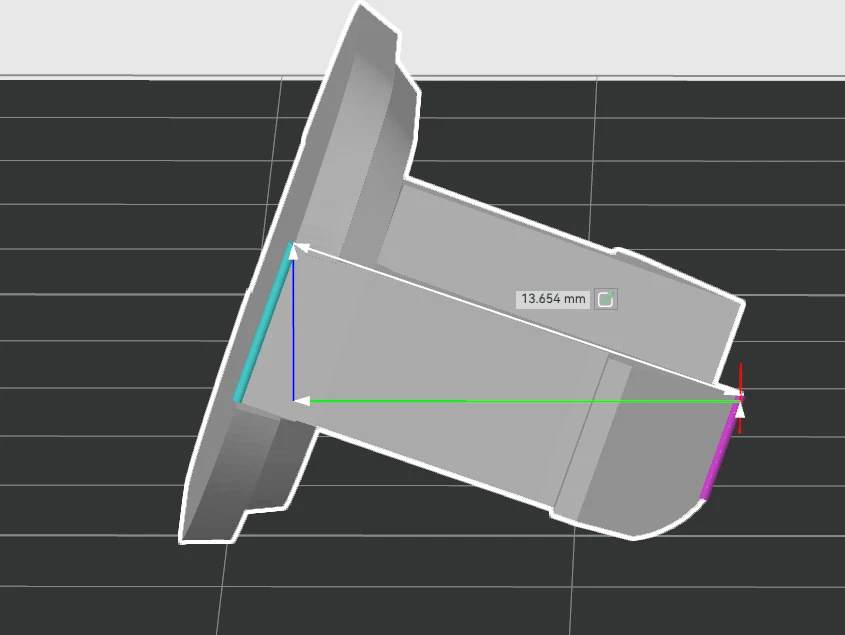Click the copy icon beside the measurement

pyautogui.click(x=606, y=299)
